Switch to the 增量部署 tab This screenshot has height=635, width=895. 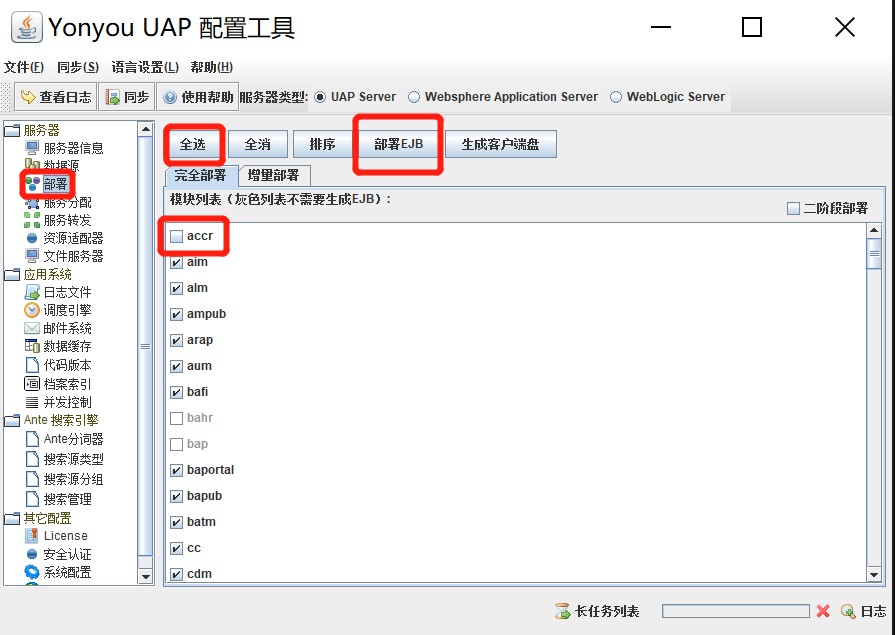273,175
